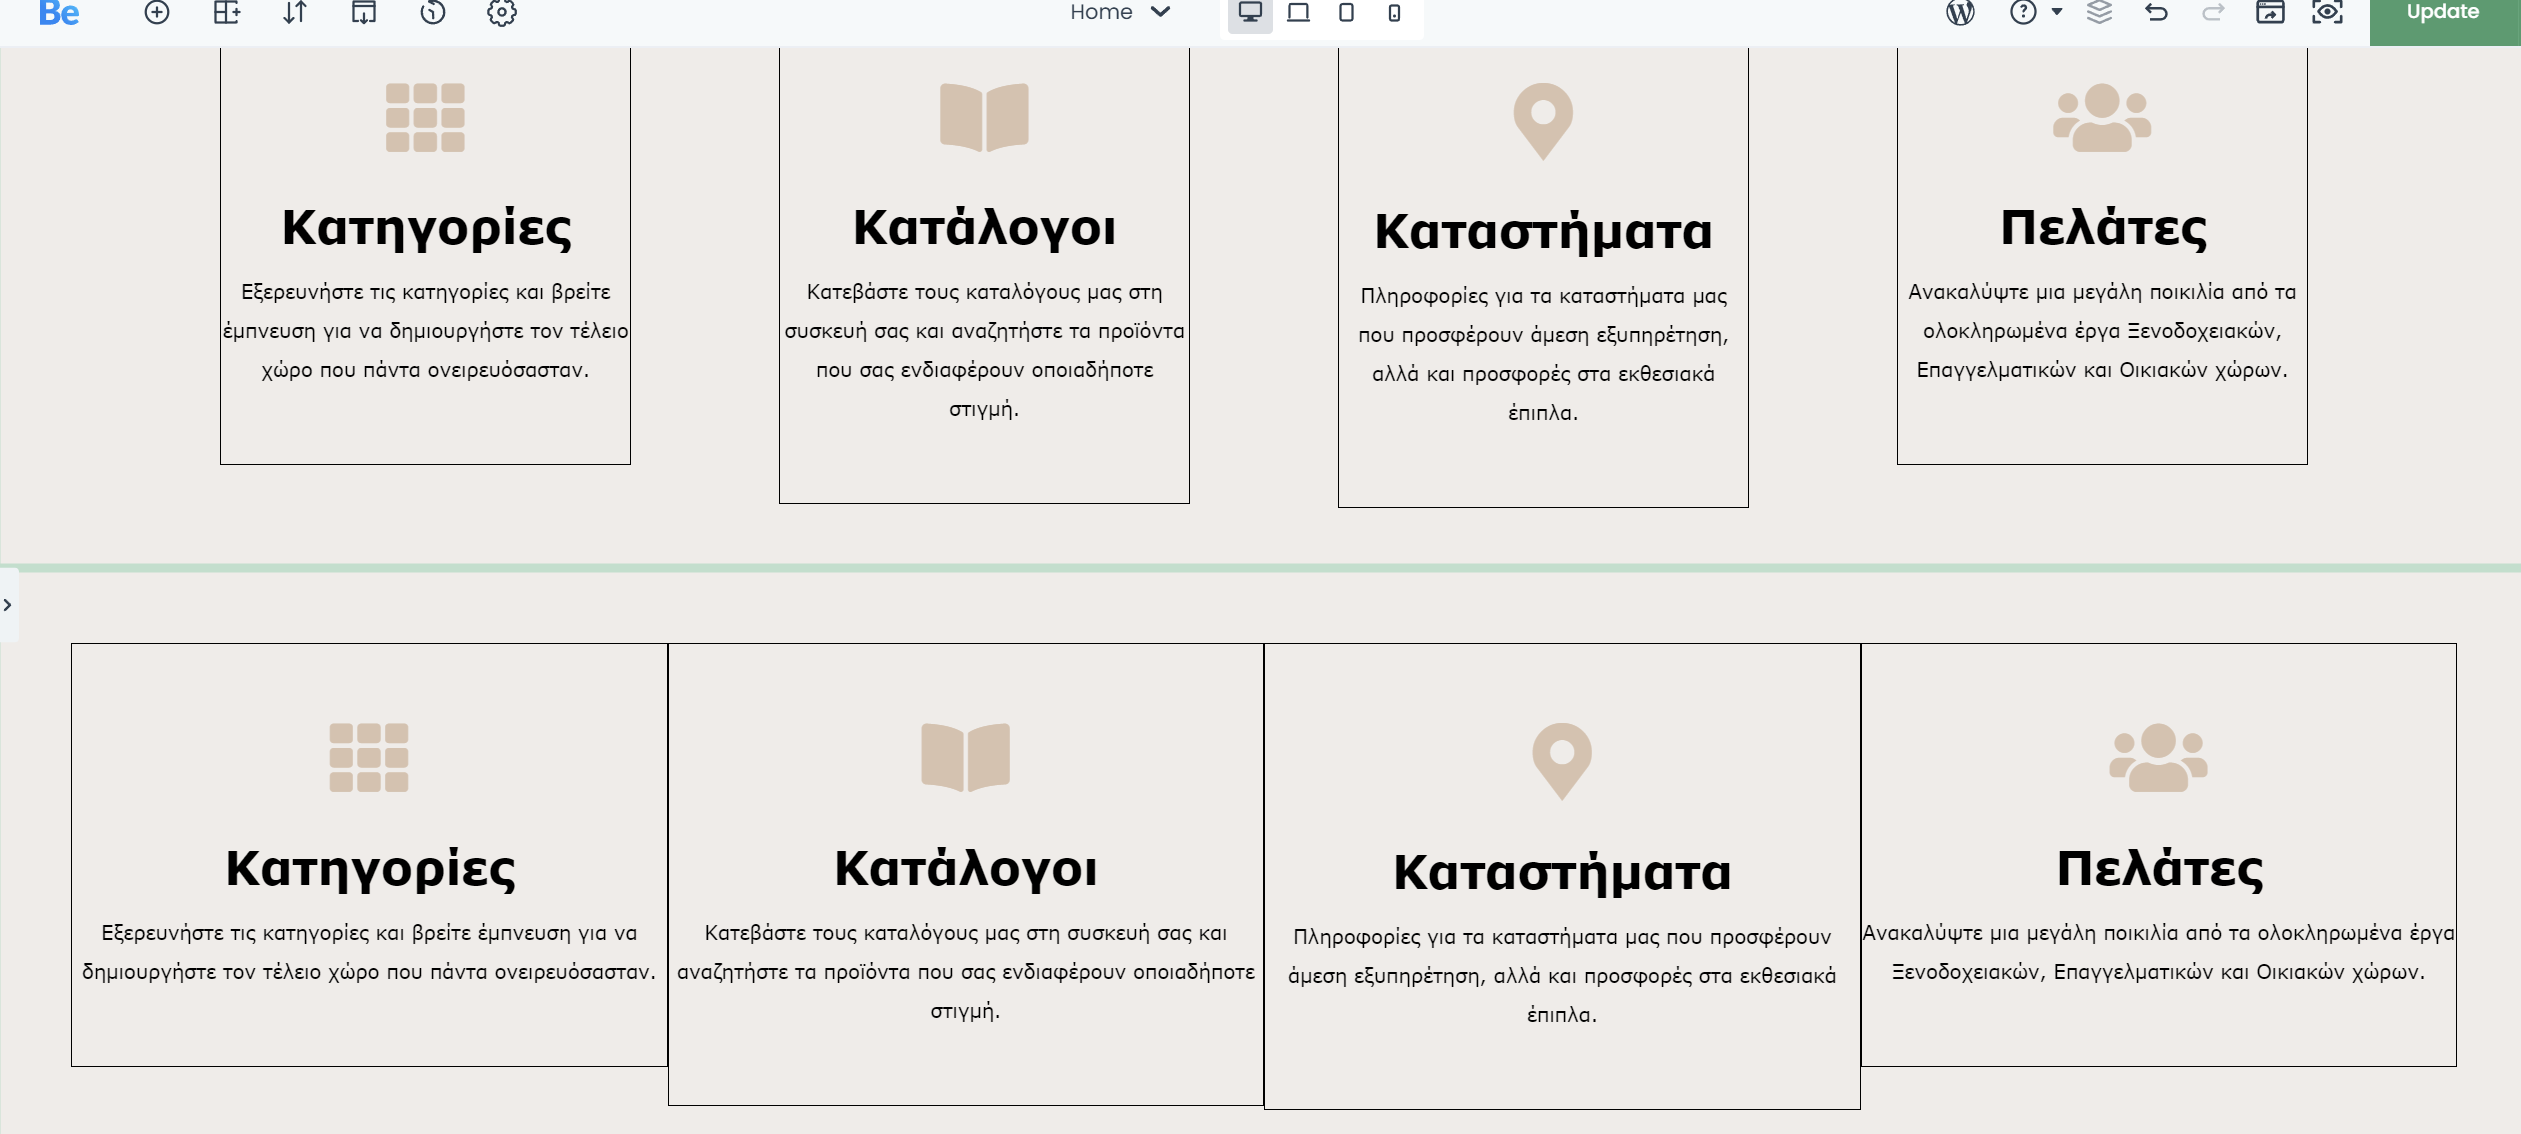
Task: Select the Κατηγορίες heading in the top row
Action: coord(426,229)
